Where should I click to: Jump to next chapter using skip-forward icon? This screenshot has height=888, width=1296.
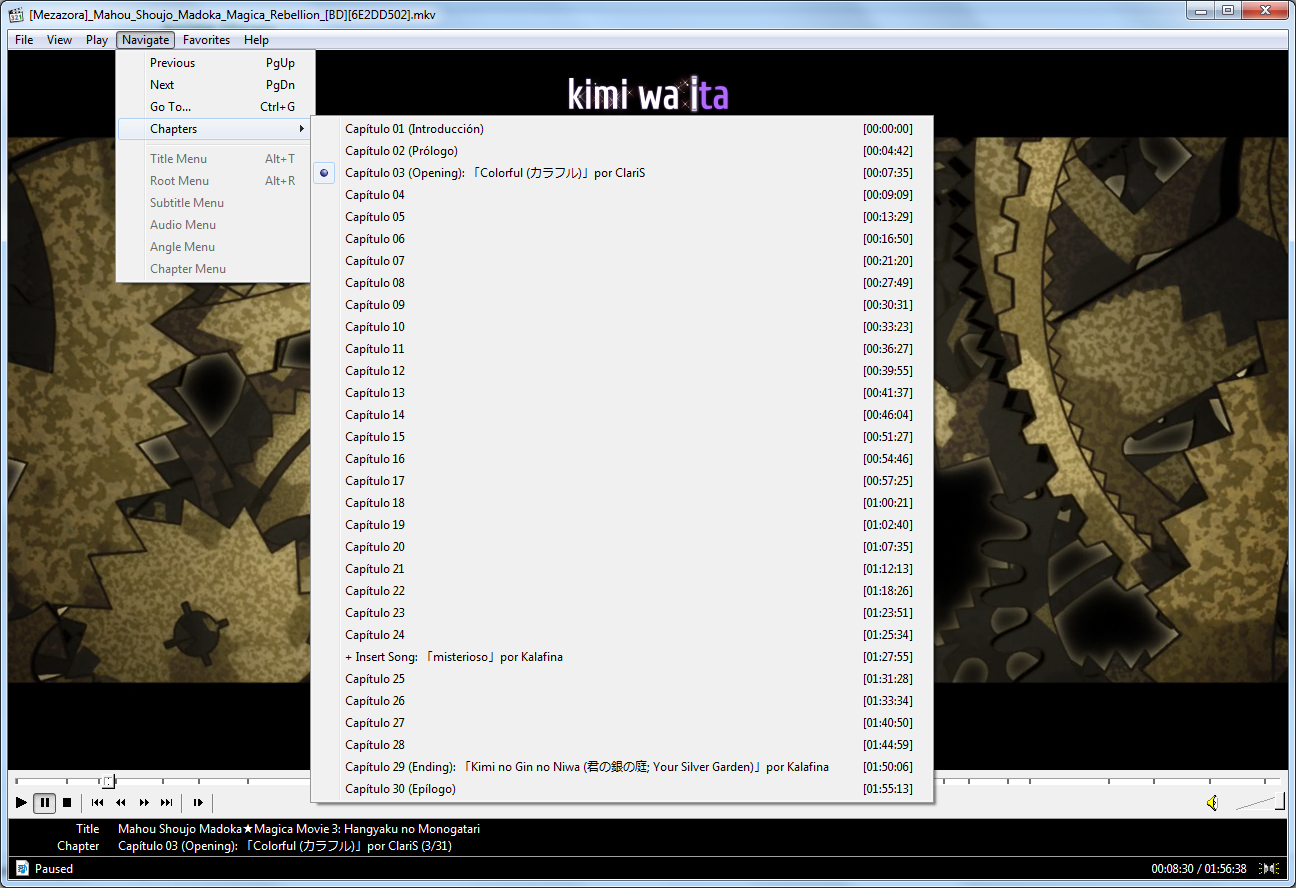[167, 802]
